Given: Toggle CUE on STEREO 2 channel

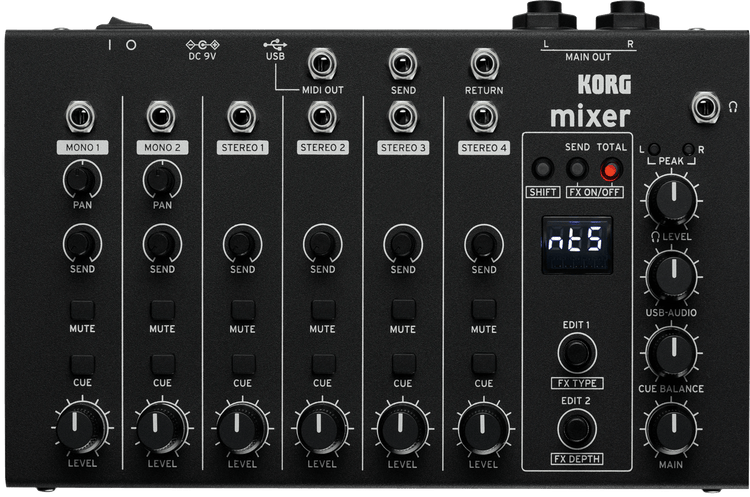Looking at the screenshot, I should [323, 364].
